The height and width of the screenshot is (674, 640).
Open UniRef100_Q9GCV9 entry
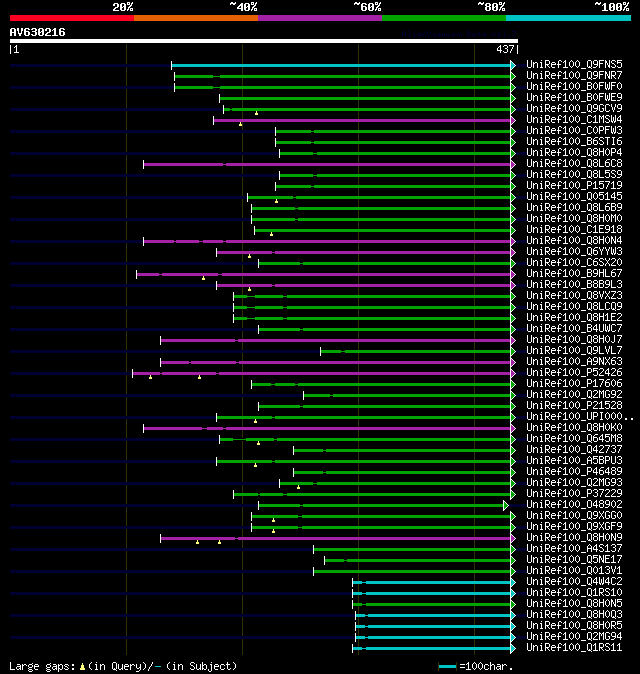(574, 108)
